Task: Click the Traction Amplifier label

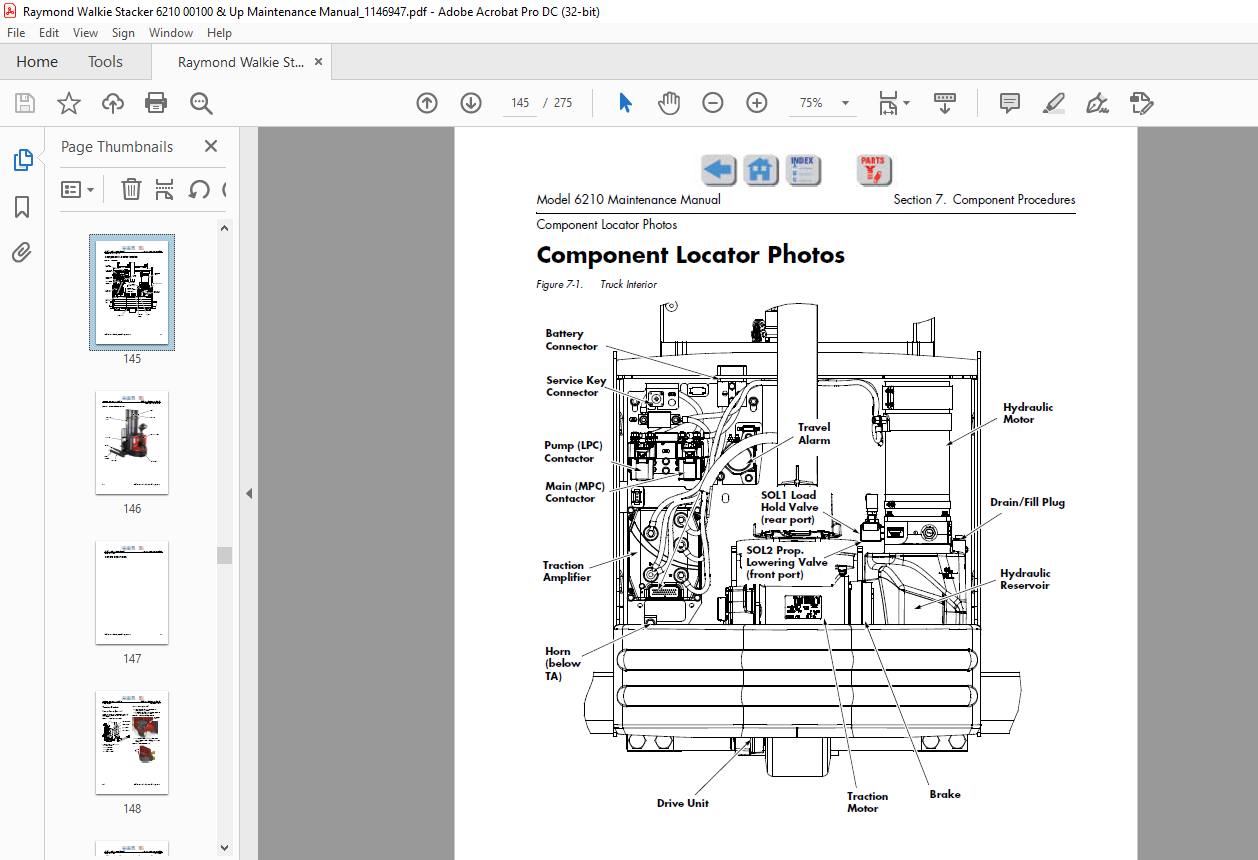Action: [x=566, y=571]
